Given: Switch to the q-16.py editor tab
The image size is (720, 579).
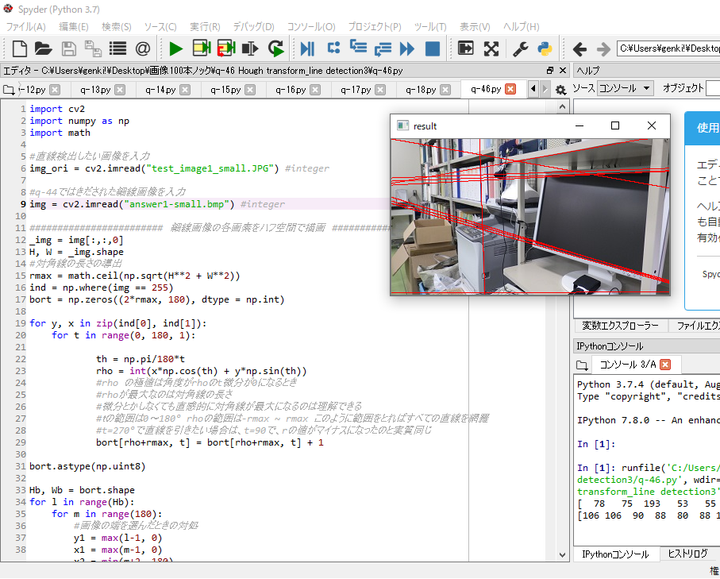Looking at the screenshot, I should point(290,89).
